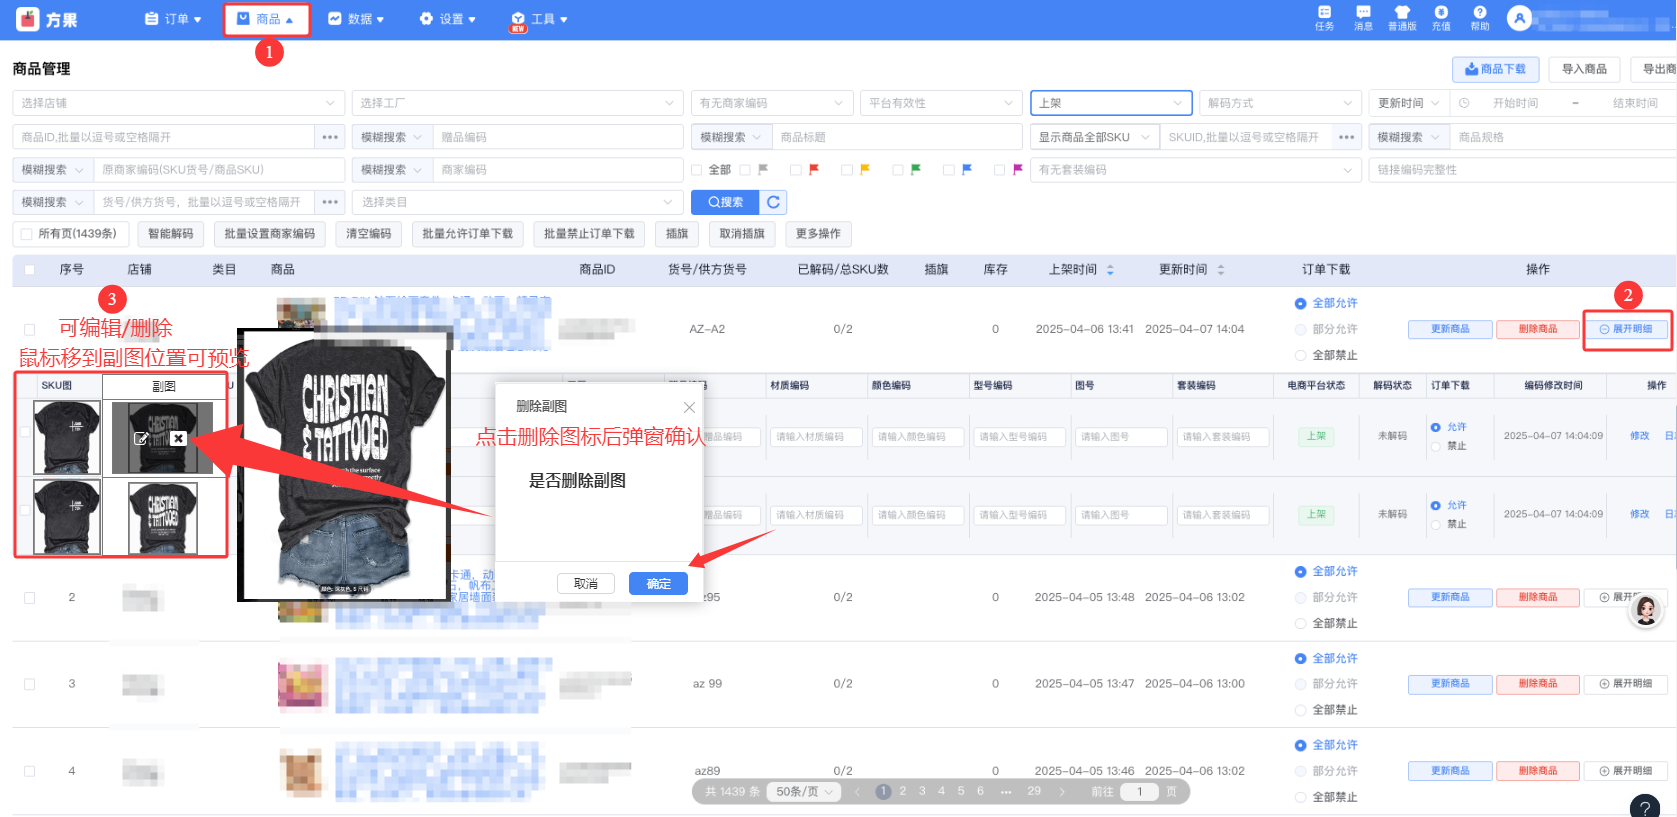Click 确定 in the 删除副图 dialog

tap(658, 584)
